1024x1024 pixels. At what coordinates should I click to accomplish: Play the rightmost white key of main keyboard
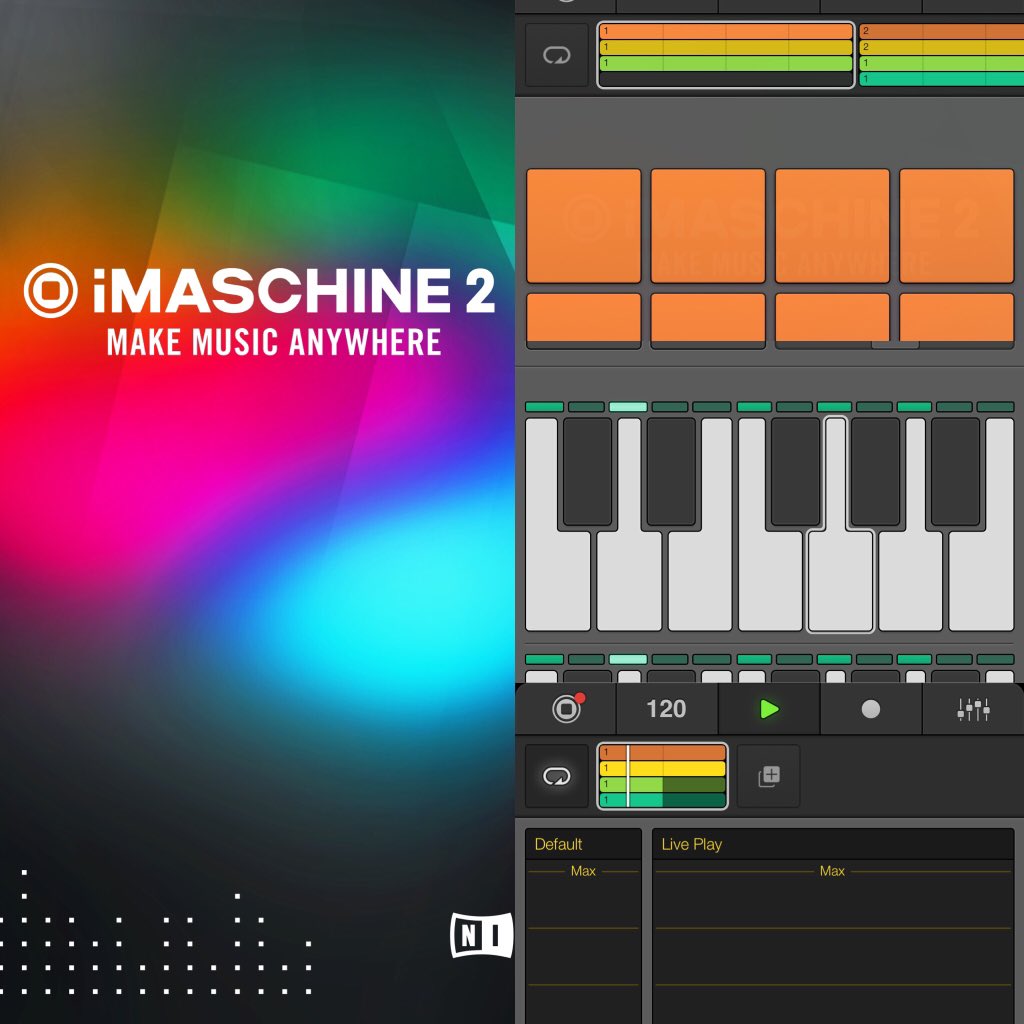point(981,581)
